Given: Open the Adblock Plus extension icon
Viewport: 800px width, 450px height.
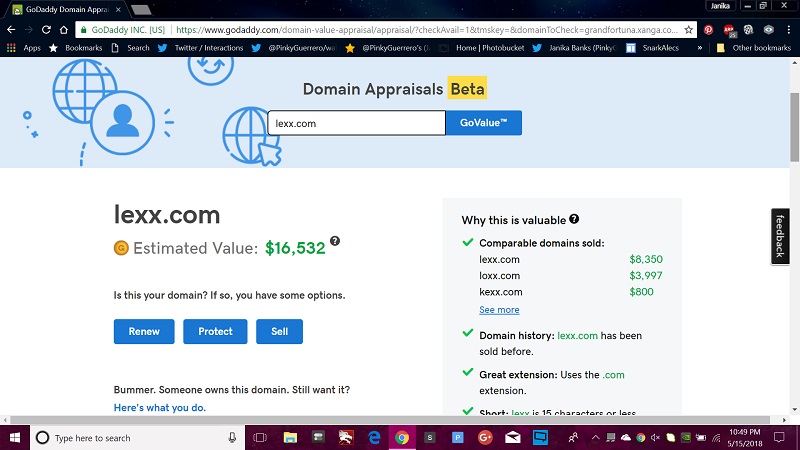Looking at the screenshot, I should click(729, 30).
